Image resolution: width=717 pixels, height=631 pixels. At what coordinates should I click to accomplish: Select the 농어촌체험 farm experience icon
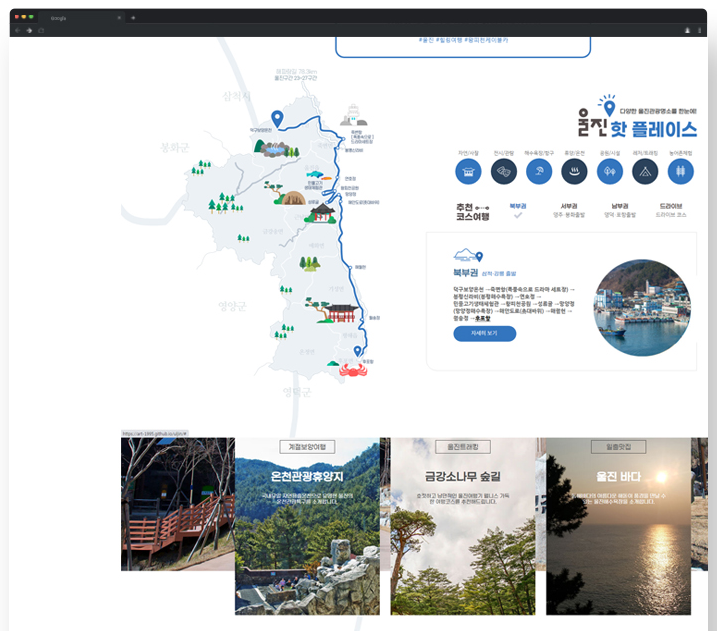[680, 172]
